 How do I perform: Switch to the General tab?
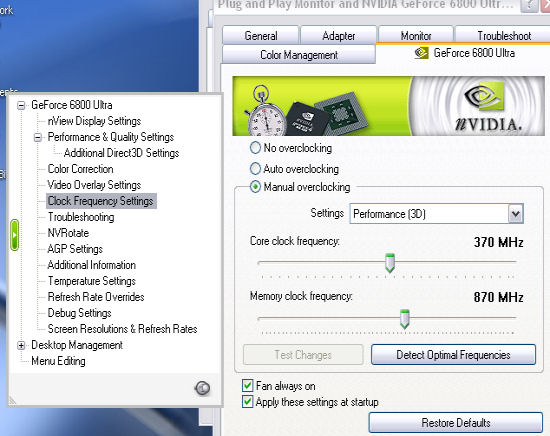point(261,36)
